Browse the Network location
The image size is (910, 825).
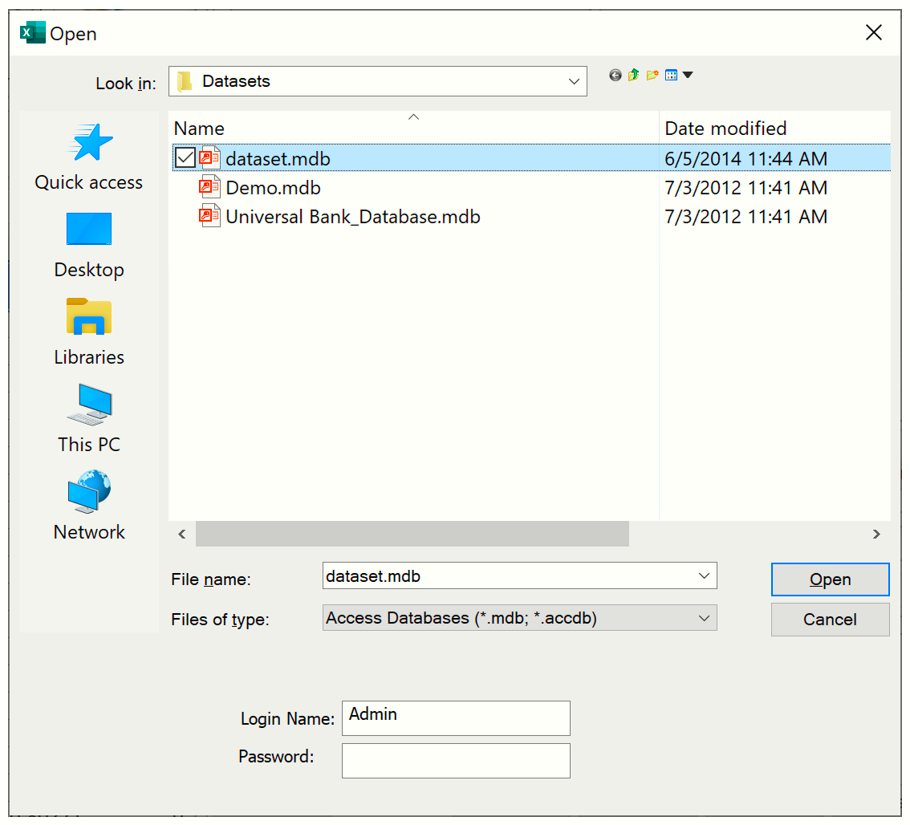pos(89,507)
